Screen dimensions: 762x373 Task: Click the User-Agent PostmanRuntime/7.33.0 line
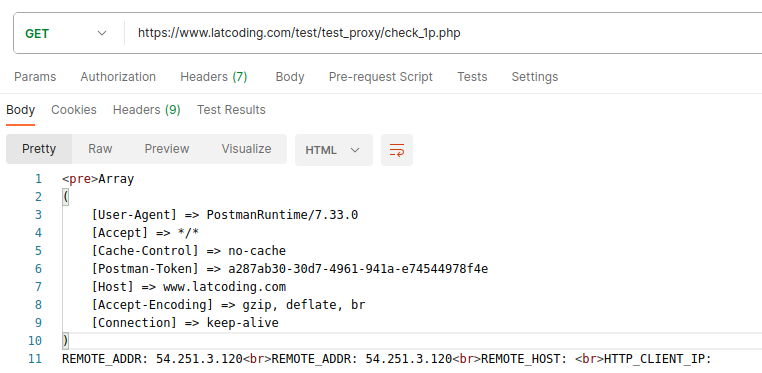pyautogui.click(x=225, y=215)
